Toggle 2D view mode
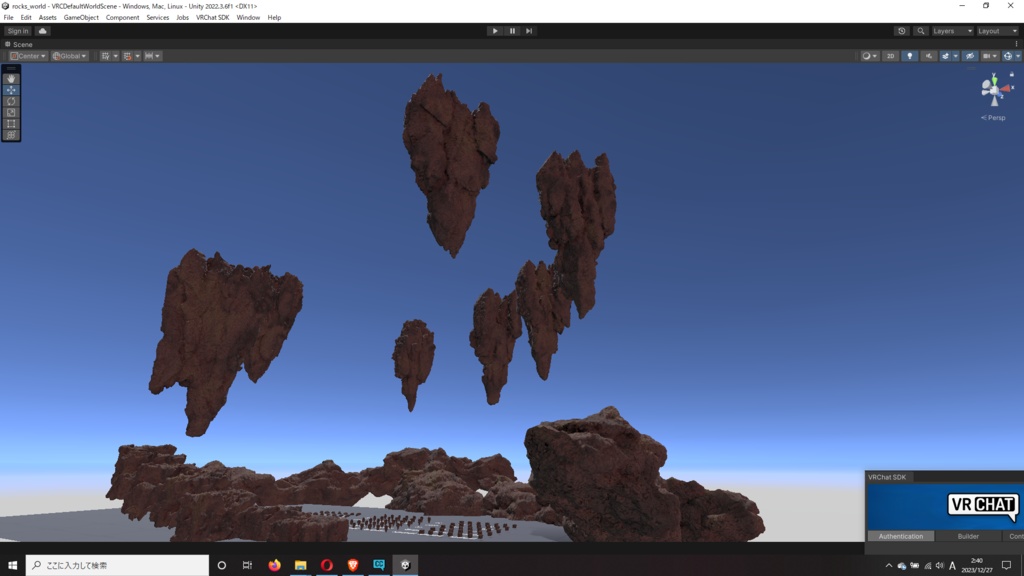The image size is (1024, 576). point(890,56)
